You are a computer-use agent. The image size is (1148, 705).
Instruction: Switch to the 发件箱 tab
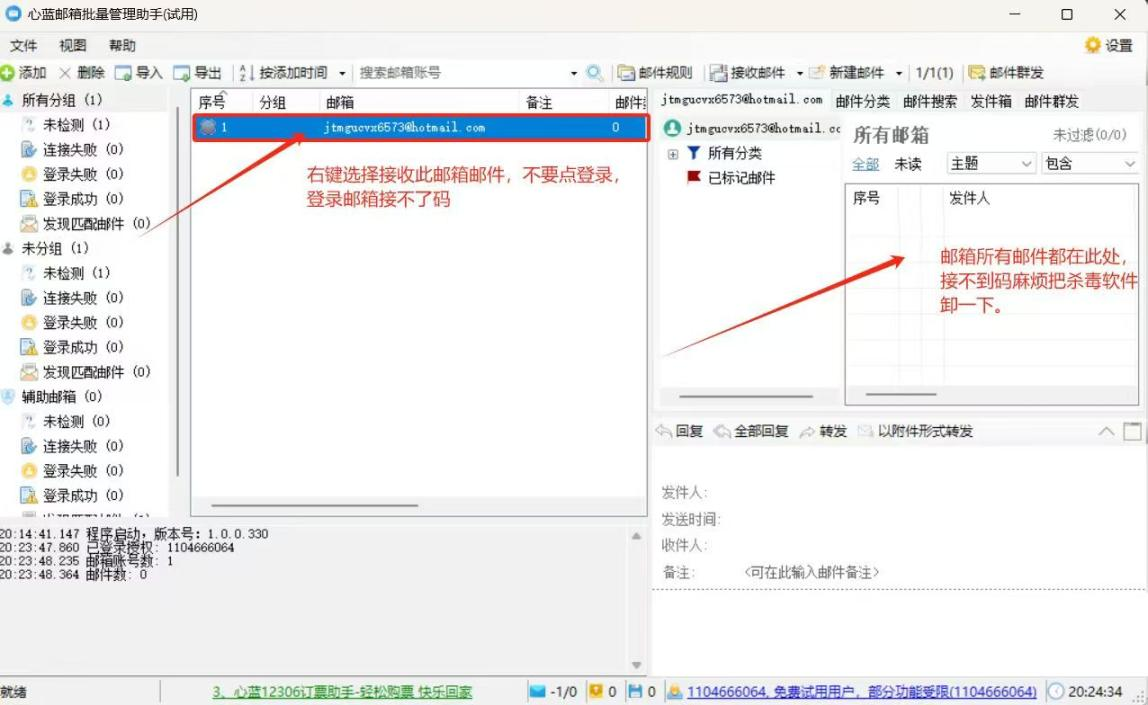[x=991, y=102]
